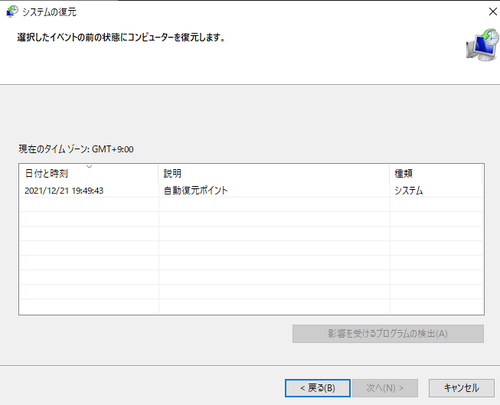Click the System Restore title bar icon
The image size is (500, 405).
[12, 12]
